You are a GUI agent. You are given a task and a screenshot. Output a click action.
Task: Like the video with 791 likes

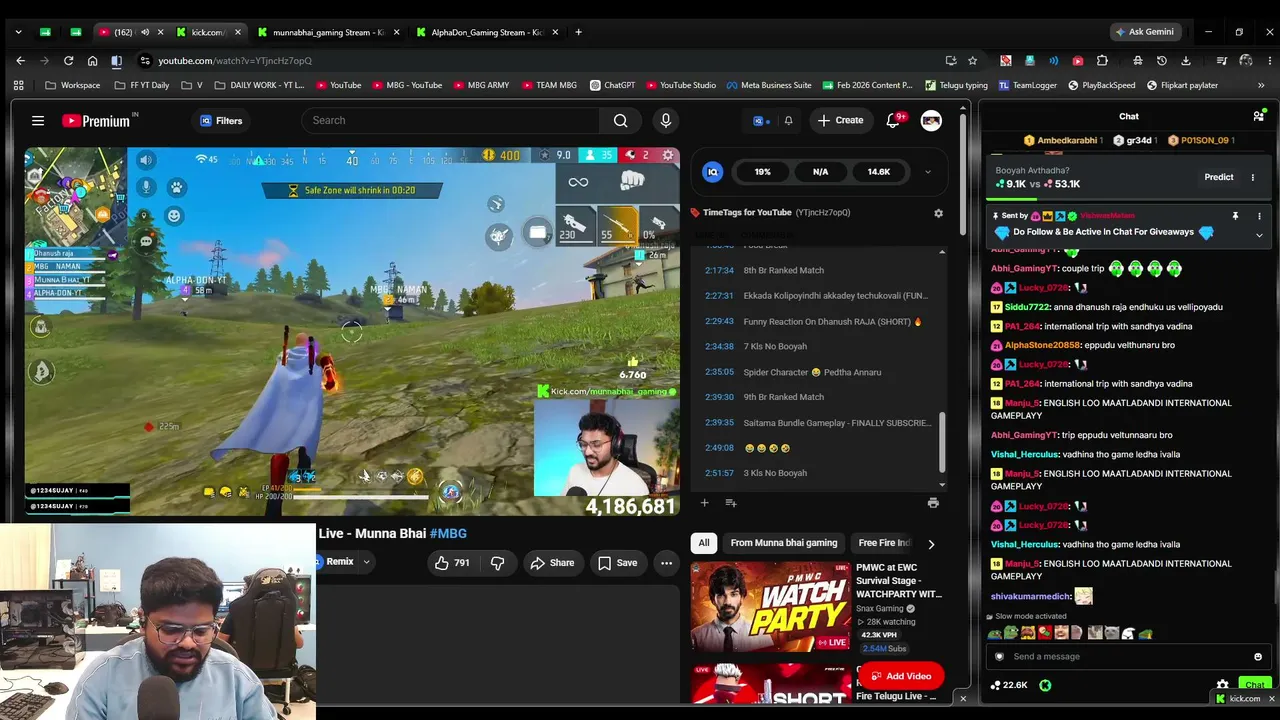(452, 563)
